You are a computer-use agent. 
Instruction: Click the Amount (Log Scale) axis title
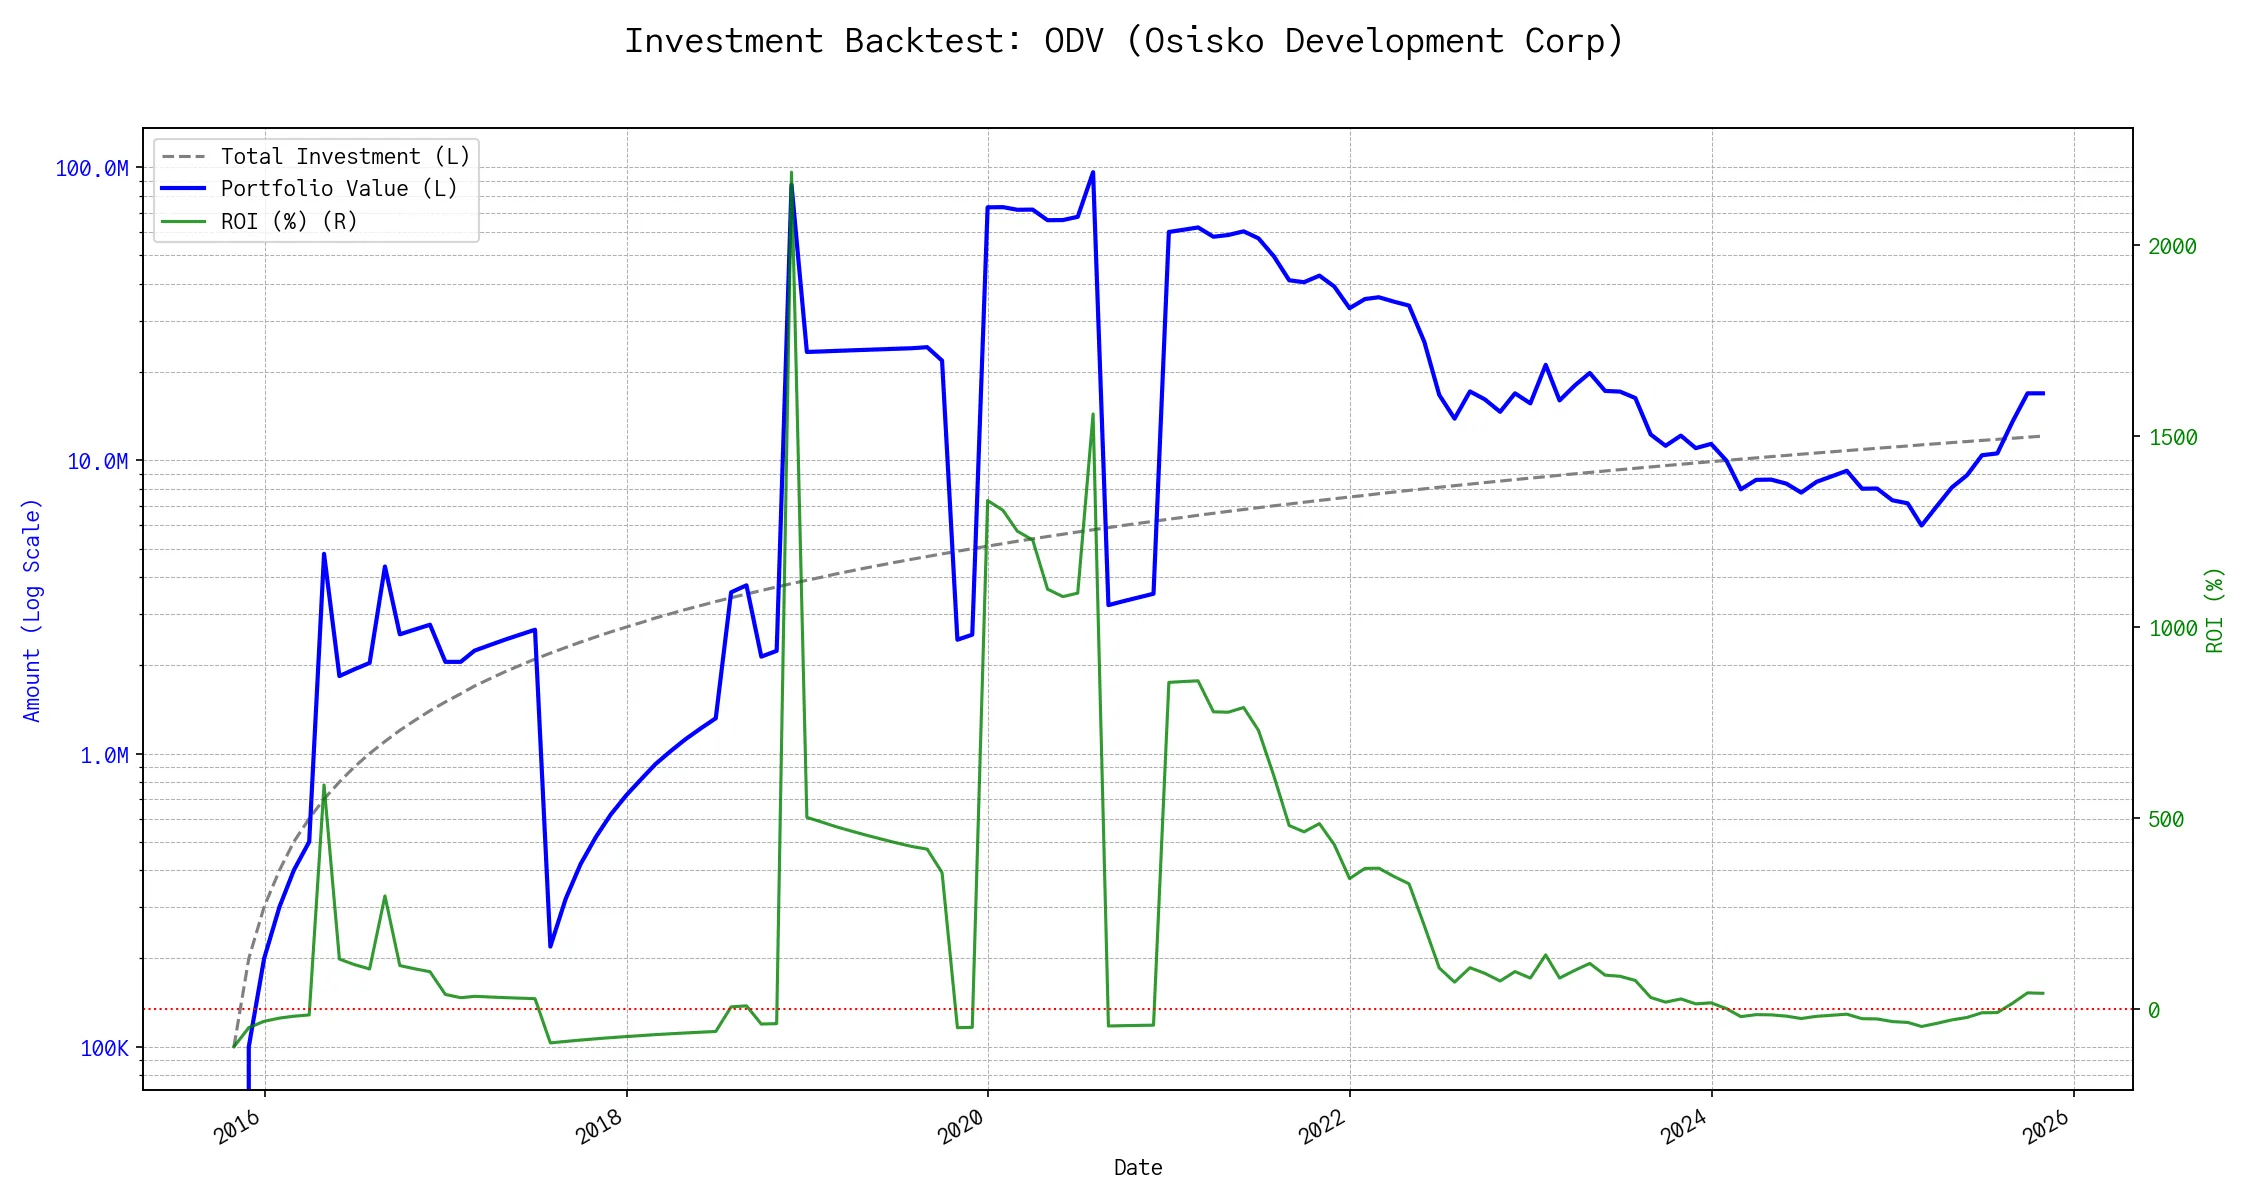click(x=33, y=610)
